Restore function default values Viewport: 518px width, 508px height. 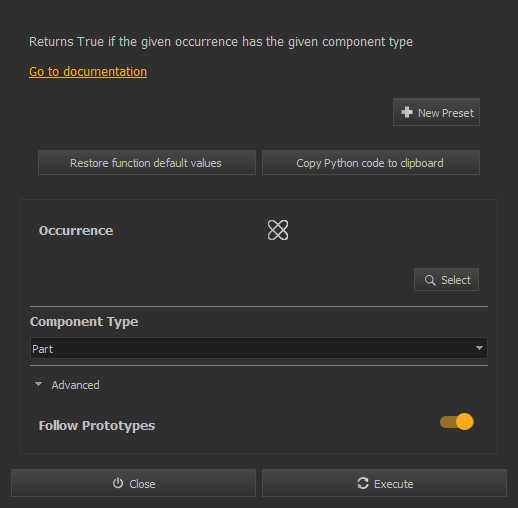pyautogui.click(x=147, y=163)
